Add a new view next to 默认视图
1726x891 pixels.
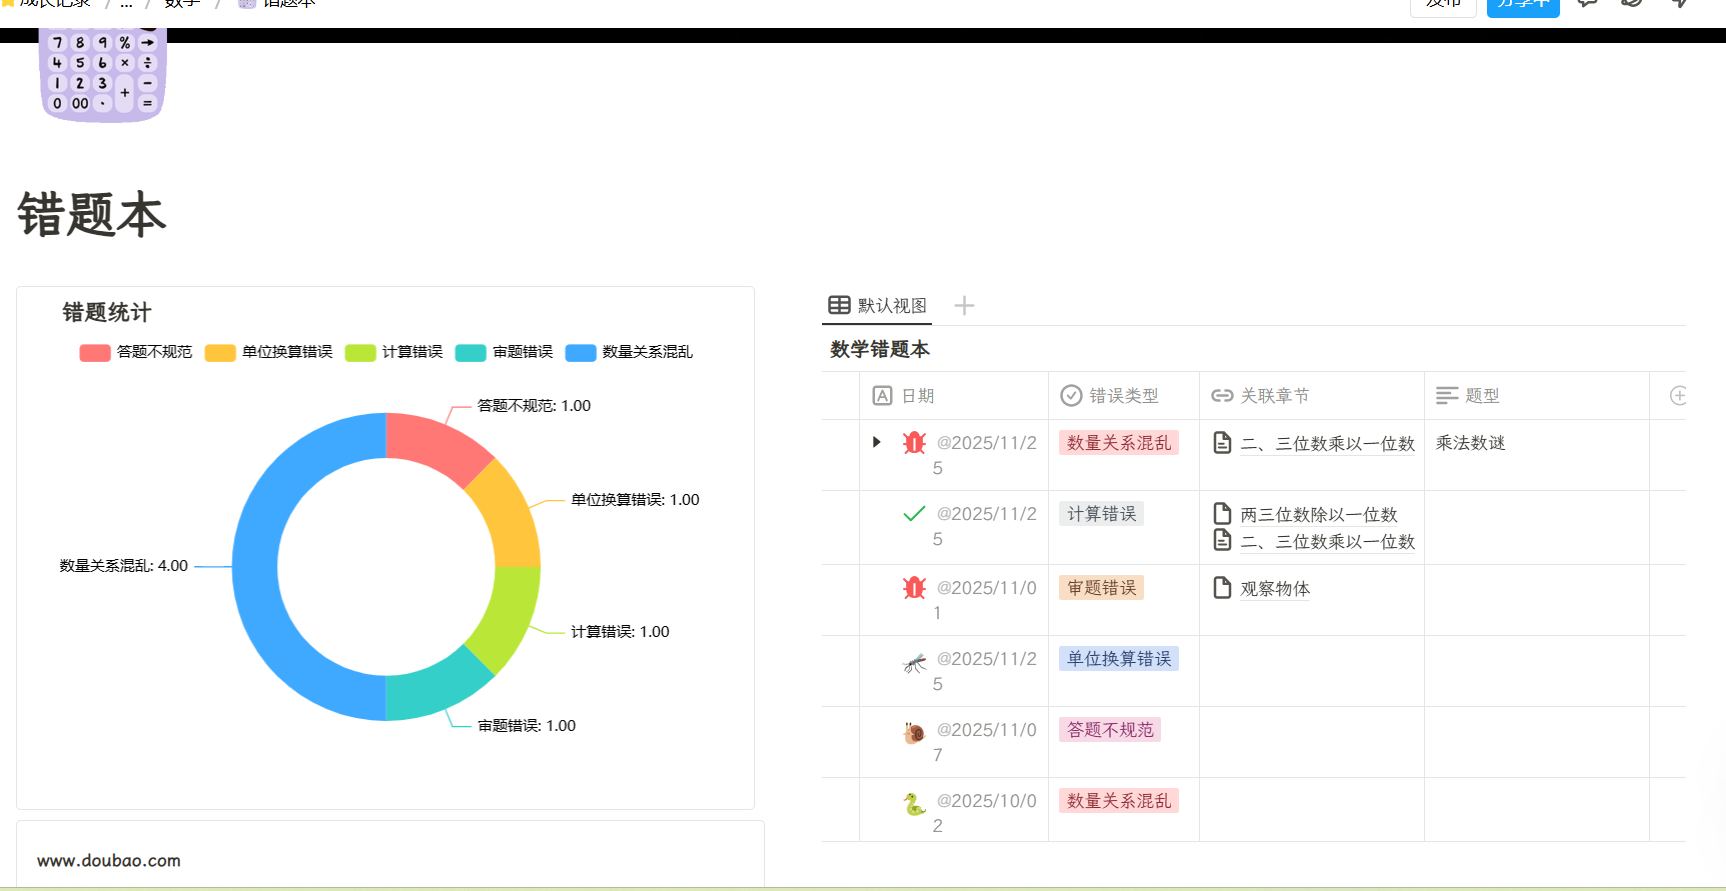(964, 306)
